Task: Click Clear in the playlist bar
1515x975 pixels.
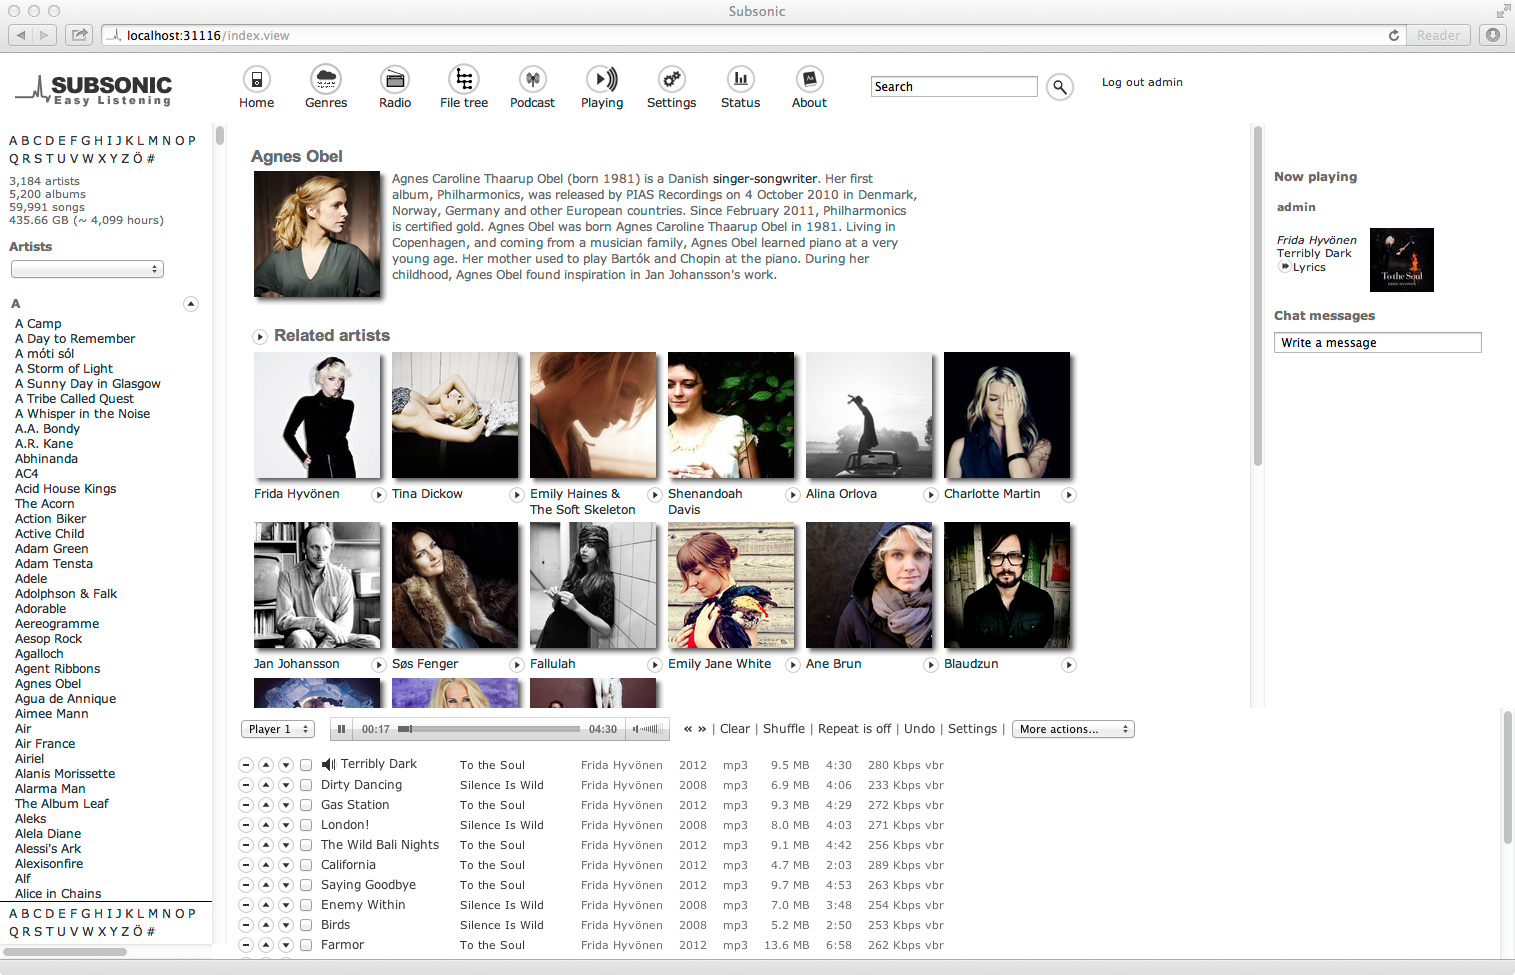Action: pyautogui.click(x=735, y=729)
